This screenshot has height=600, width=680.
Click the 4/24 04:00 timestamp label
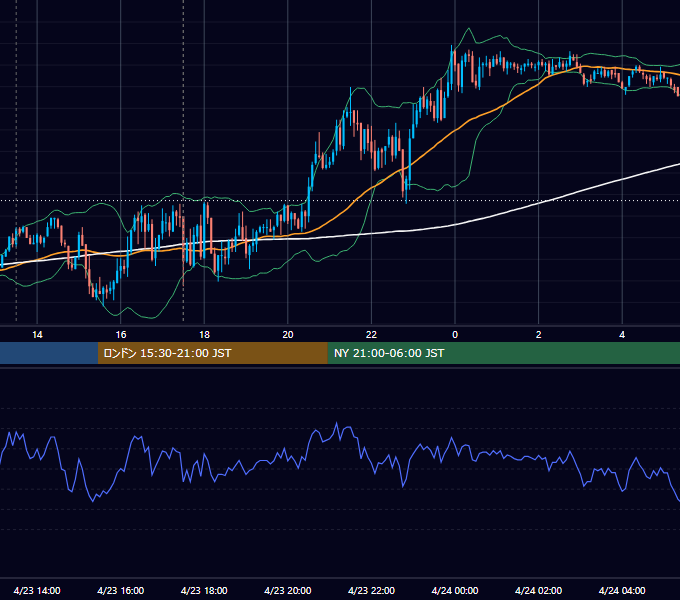[x=622, y=590]
